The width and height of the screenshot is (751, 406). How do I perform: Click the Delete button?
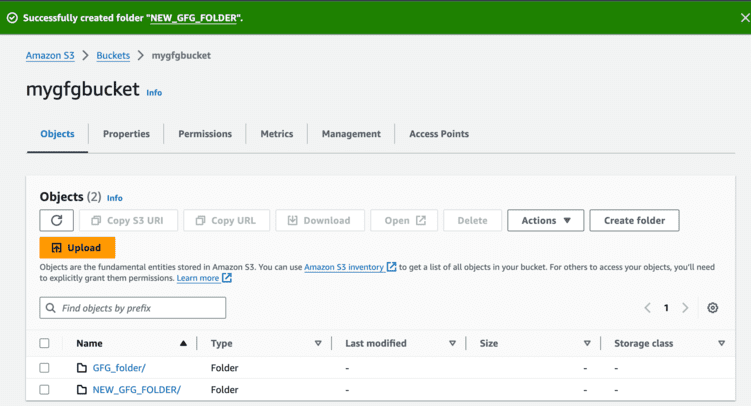tap(472, 220)
